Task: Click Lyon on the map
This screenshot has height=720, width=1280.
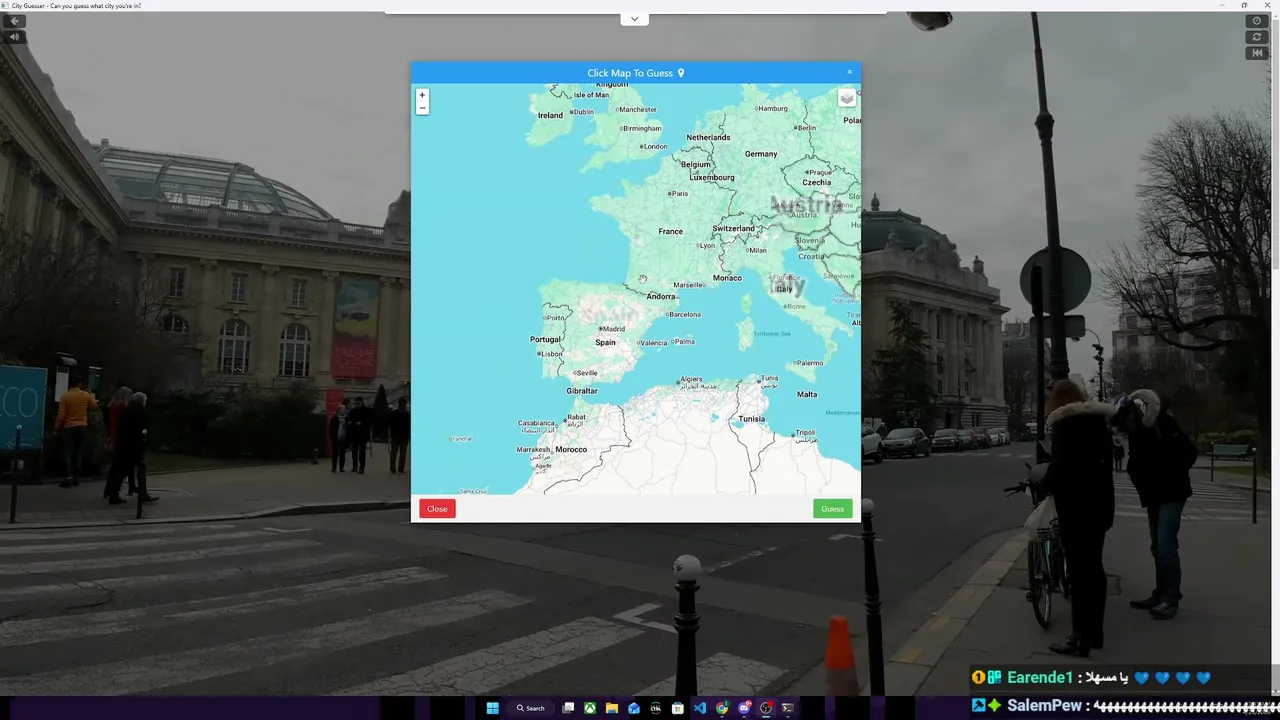Action: point(707,245)
